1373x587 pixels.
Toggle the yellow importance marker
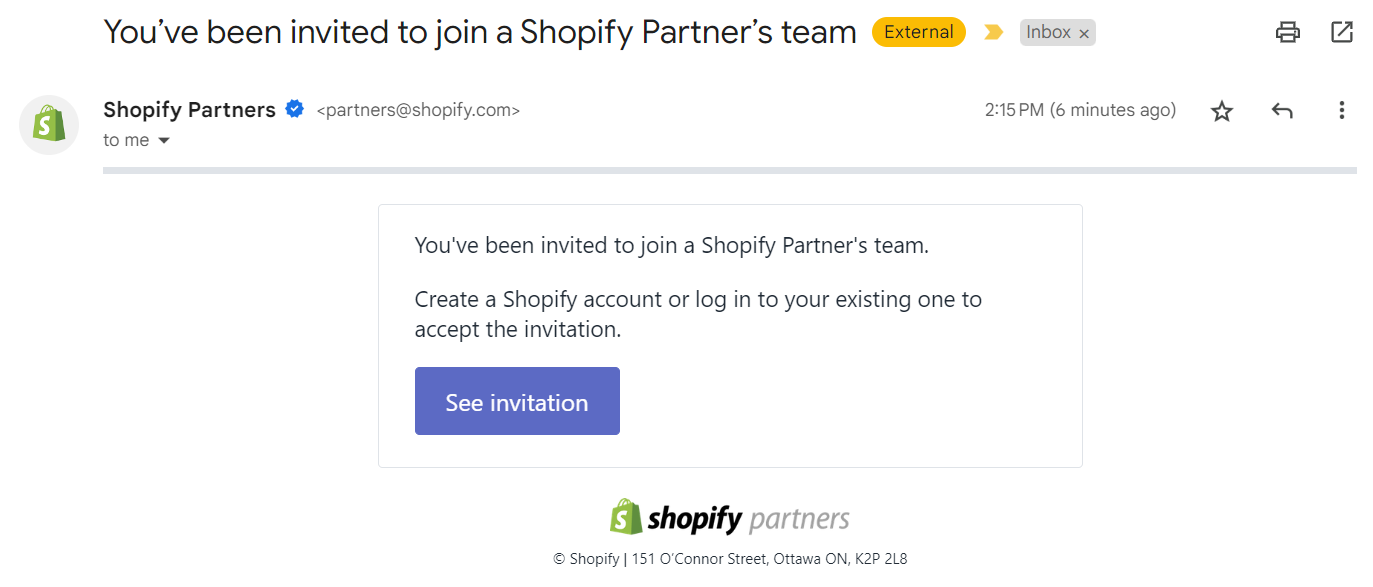[x=993, y=32]
